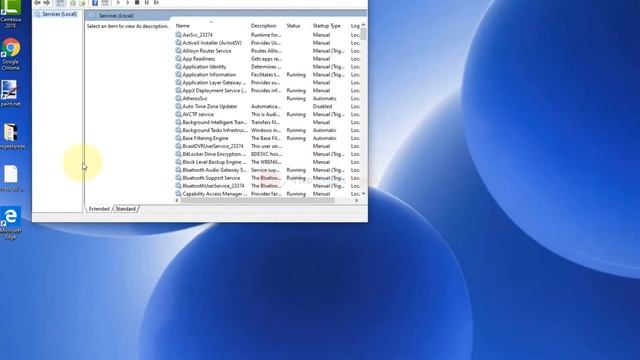Click the gear icon beside Application Identity
The height and width of the screenshot is (360, 640).
point(178,67)
